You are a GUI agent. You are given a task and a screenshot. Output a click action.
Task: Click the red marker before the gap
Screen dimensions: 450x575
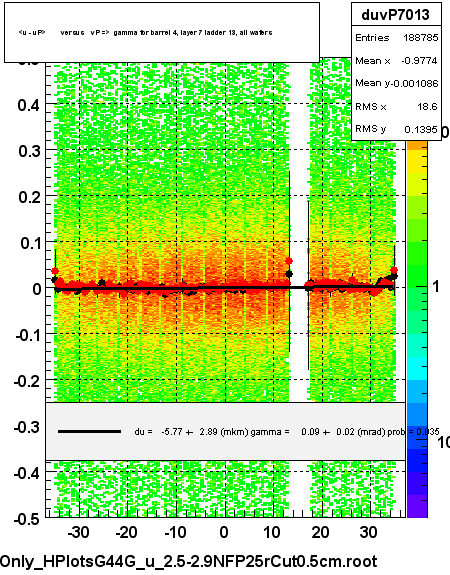coord(289,261)
